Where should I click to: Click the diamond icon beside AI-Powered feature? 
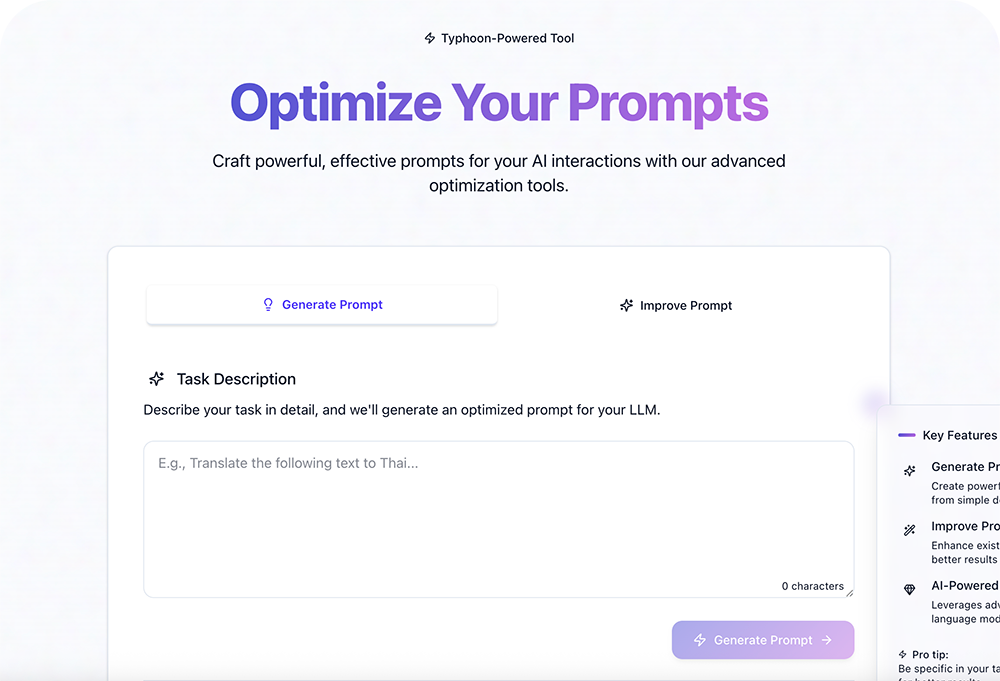pos(909,590)
